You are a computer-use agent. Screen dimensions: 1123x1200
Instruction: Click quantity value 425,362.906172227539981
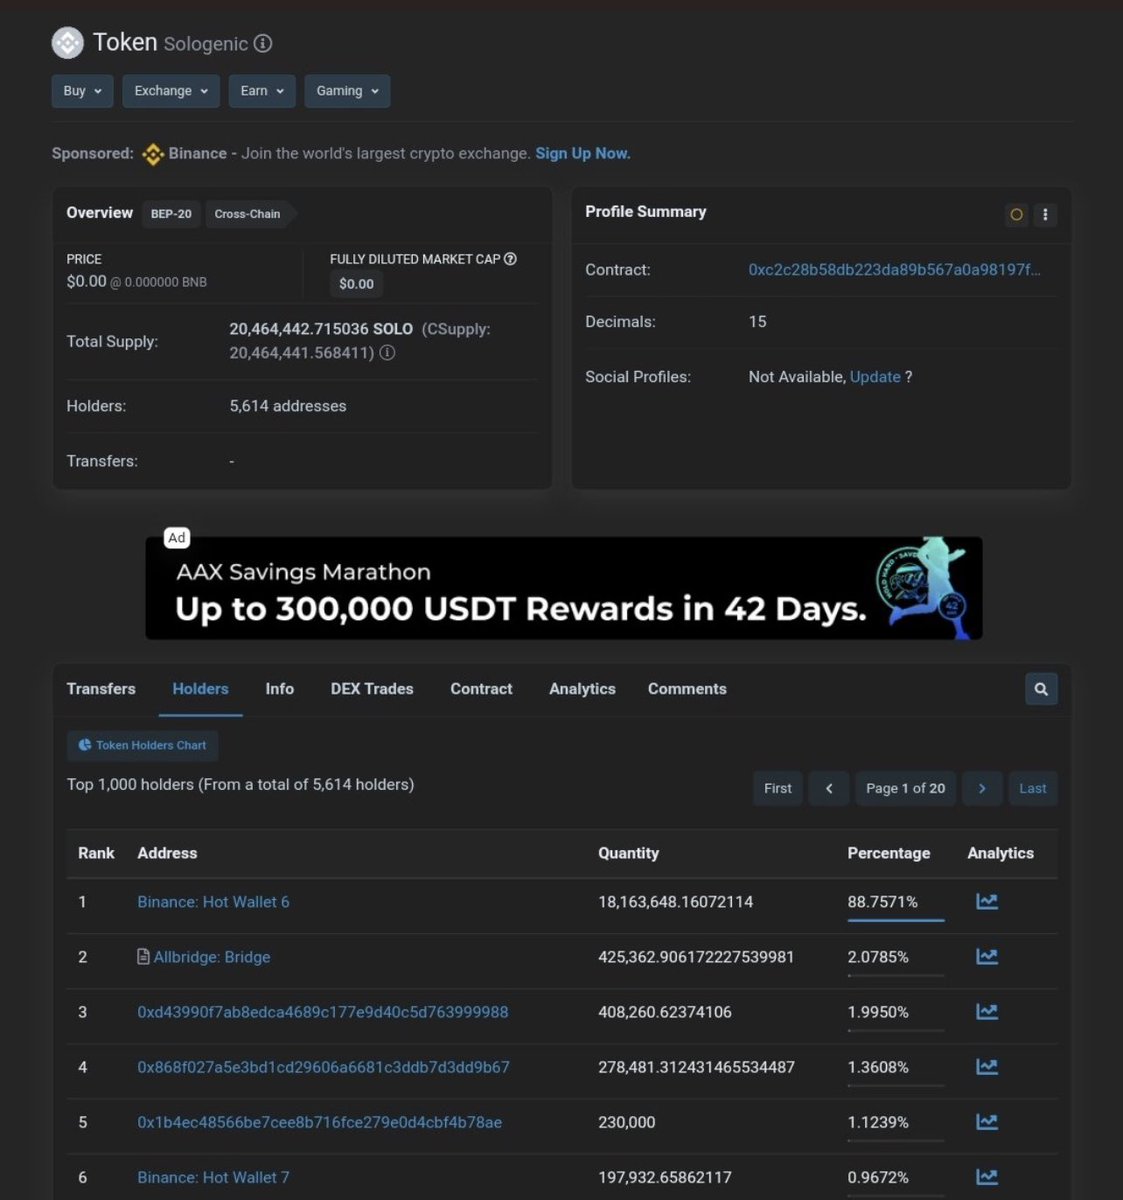pyautogui.click(x=696, y=957)
